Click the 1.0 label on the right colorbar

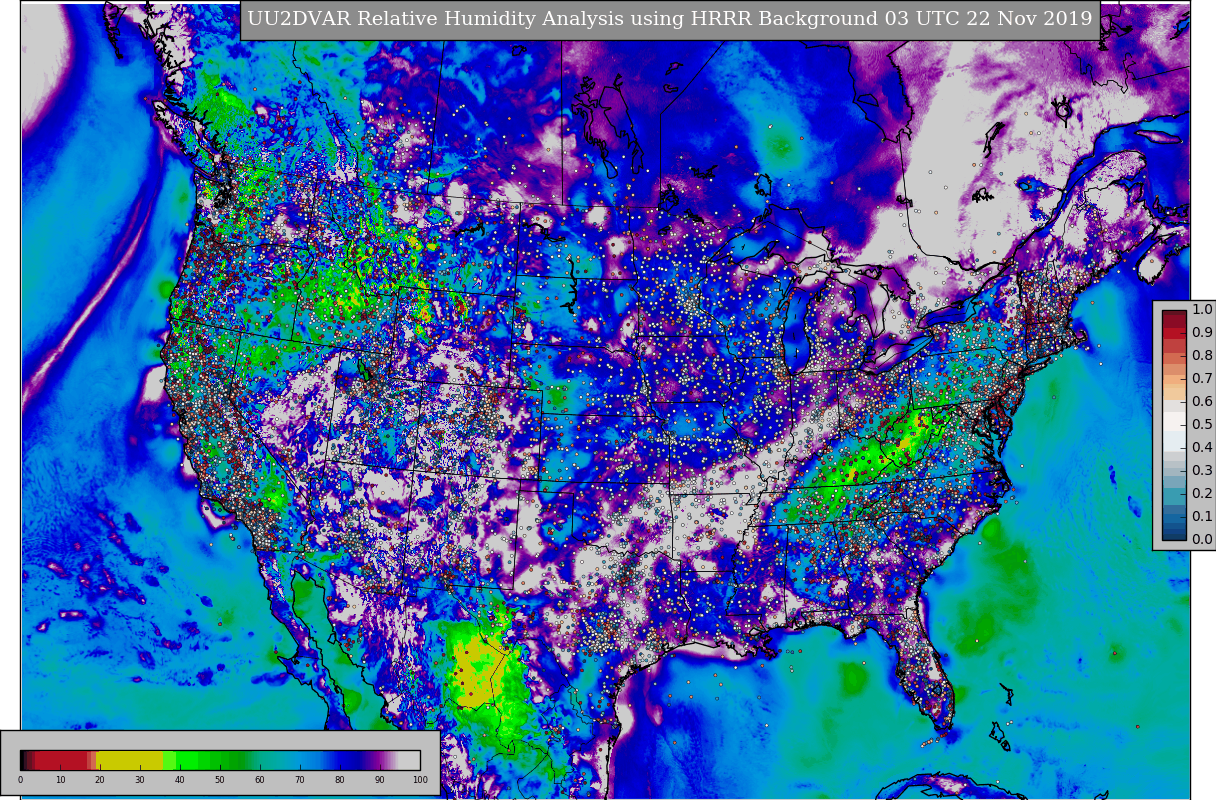tap(1202, 310)
